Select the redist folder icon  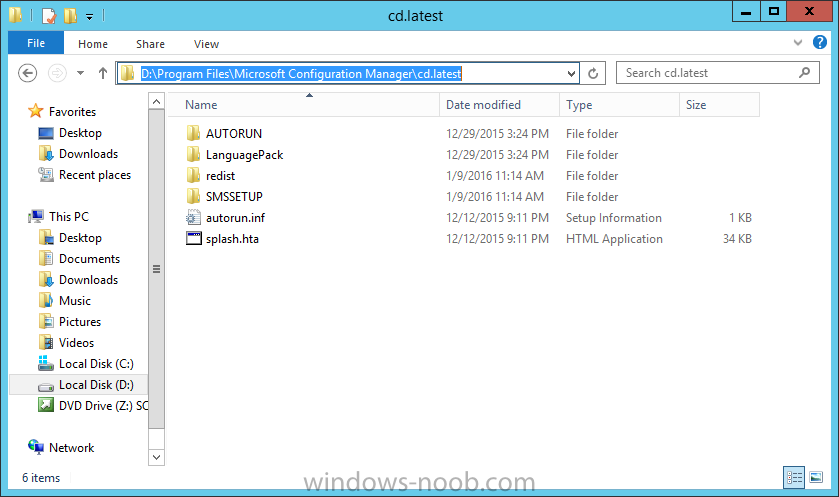click(x=193, y=175)
